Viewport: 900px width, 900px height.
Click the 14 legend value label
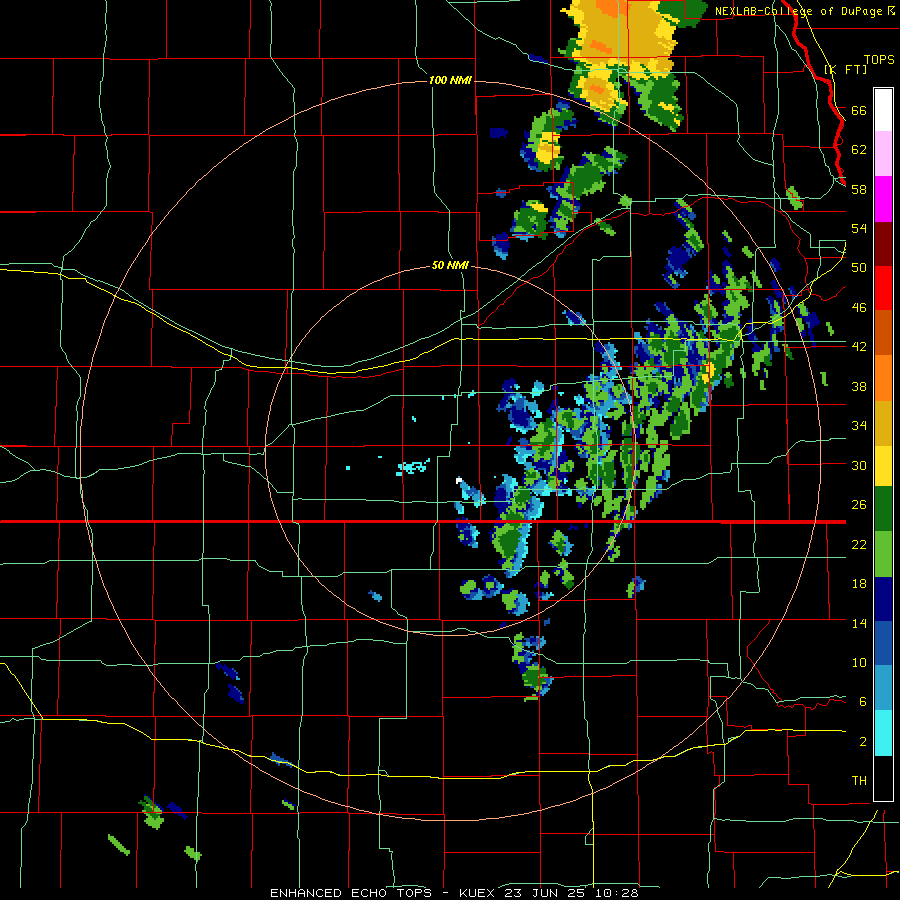click(859, 623)
